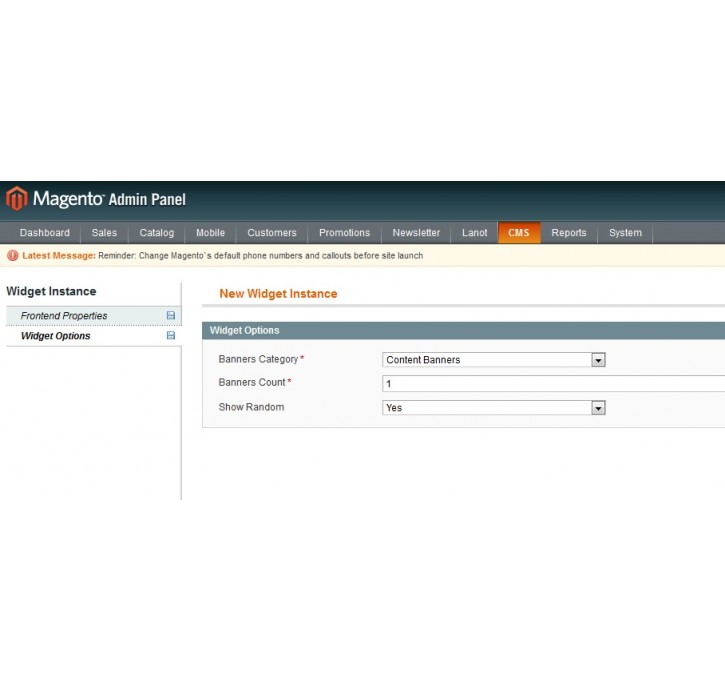
Task: Click save icon beside Frontend Properties
Action: (x=170, y=316)
